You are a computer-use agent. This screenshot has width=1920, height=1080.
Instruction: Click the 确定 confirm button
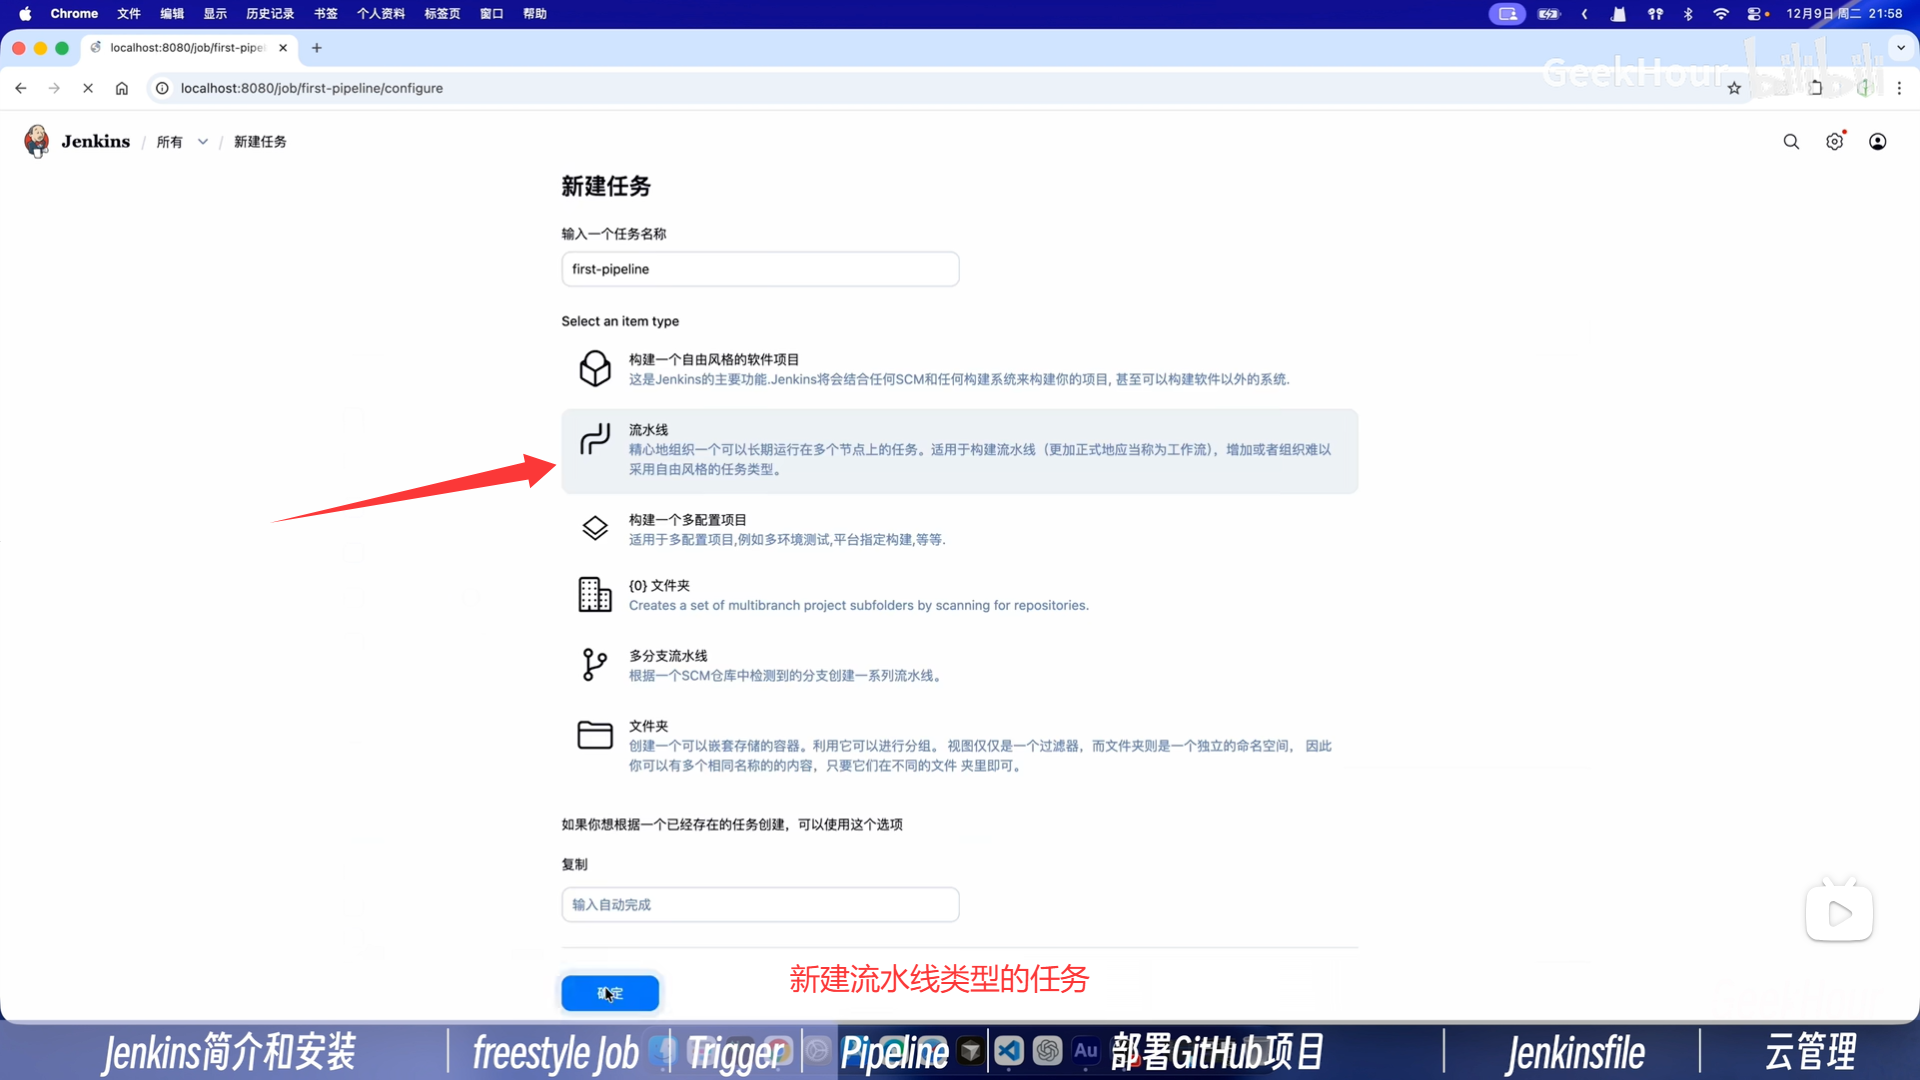(x=610, y=993)
